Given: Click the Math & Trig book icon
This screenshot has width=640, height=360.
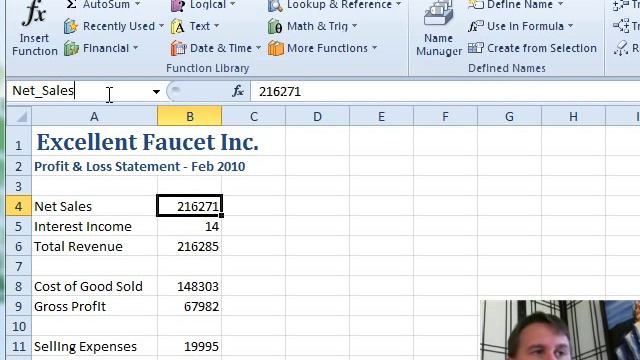Looking at the screenshot, I should point(275,27).
